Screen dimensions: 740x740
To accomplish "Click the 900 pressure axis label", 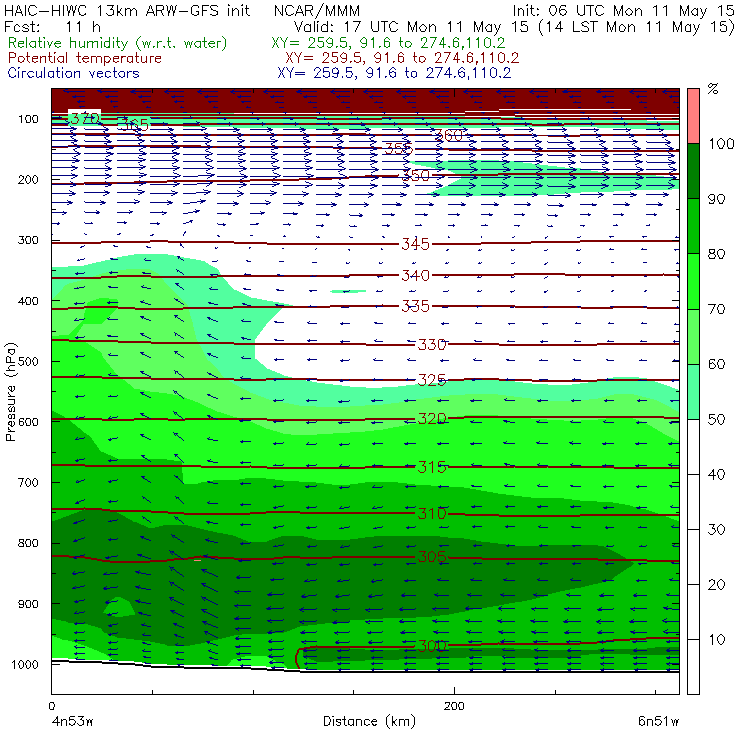I will point(28,604).
